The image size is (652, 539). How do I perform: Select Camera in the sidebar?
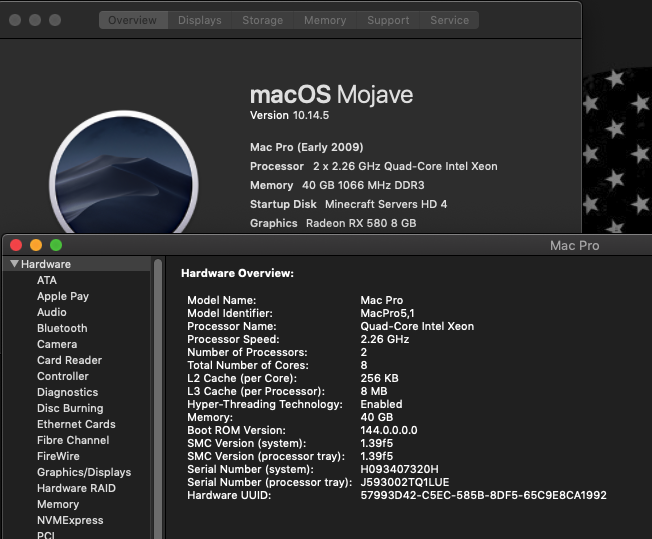coord(57,344)
